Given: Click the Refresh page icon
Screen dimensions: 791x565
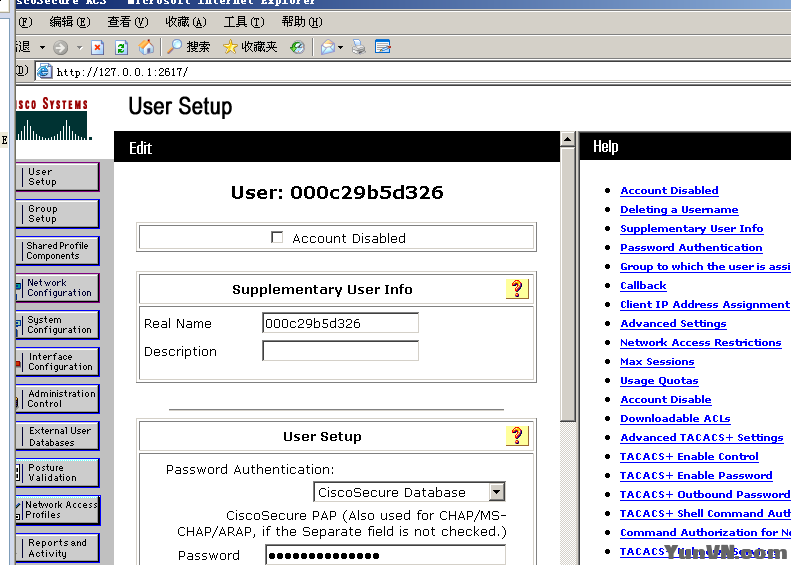Looking at the screenshot, I should (x=121, y=47).
